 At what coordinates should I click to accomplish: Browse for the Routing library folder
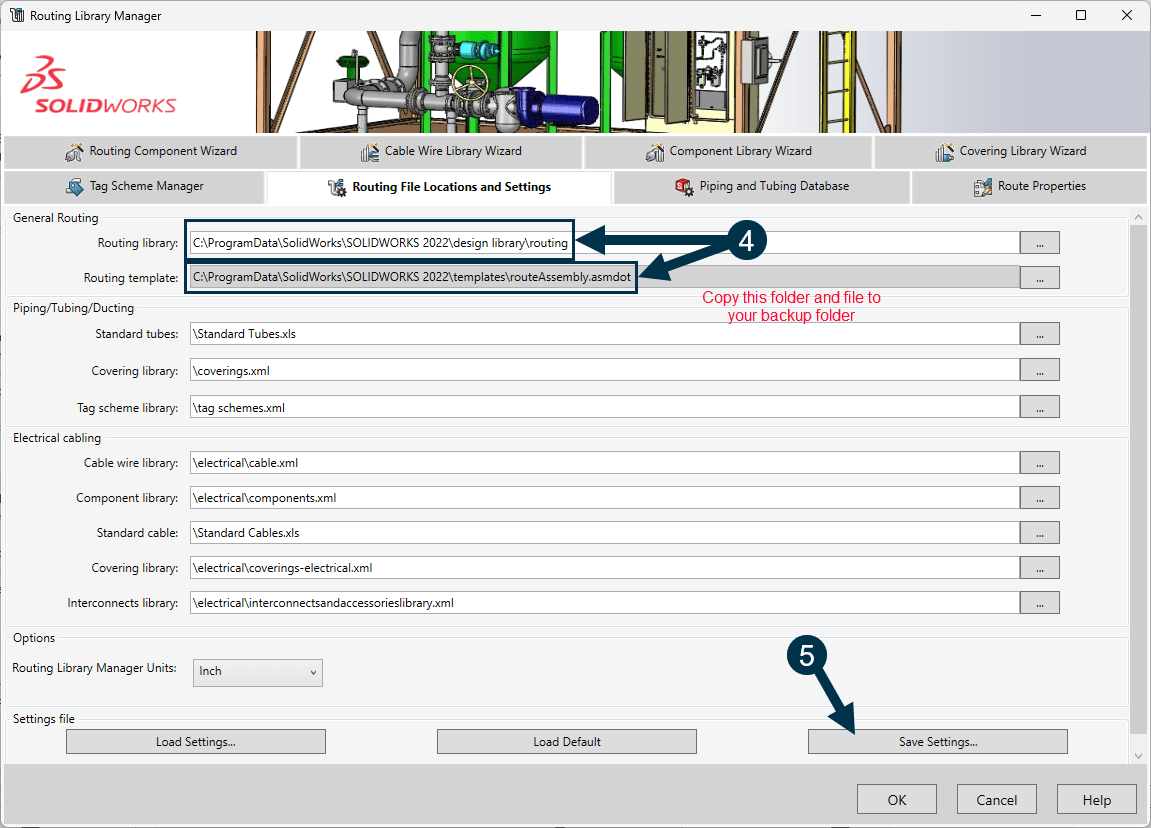1039,242
